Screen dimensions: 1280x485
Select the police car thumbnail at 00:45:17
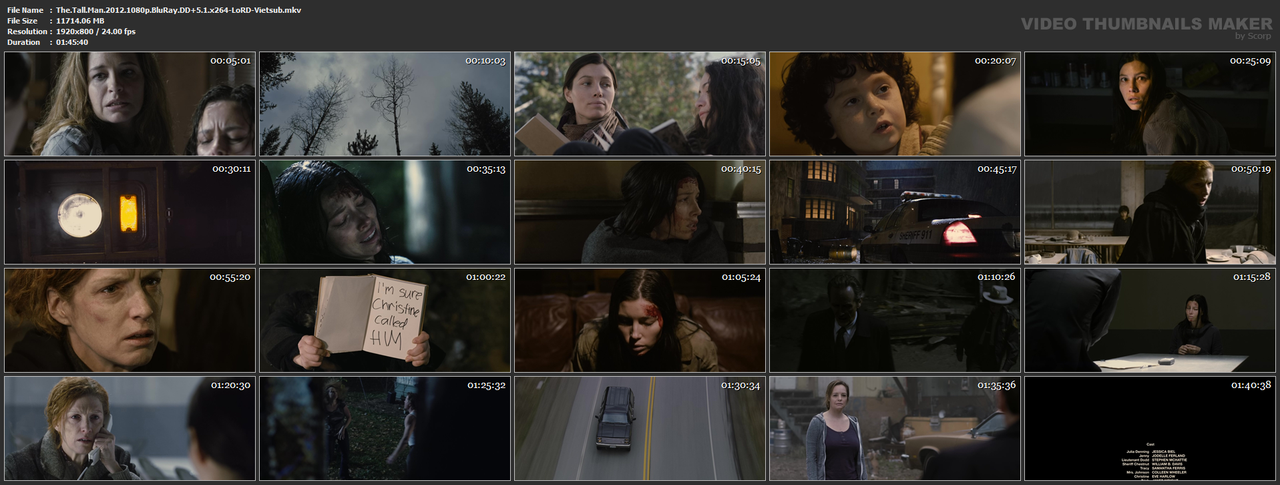coord(895,211)
